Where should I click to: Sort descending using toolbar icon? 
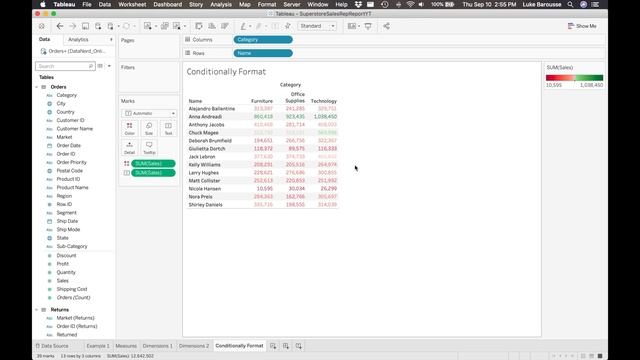click(224, 26)
